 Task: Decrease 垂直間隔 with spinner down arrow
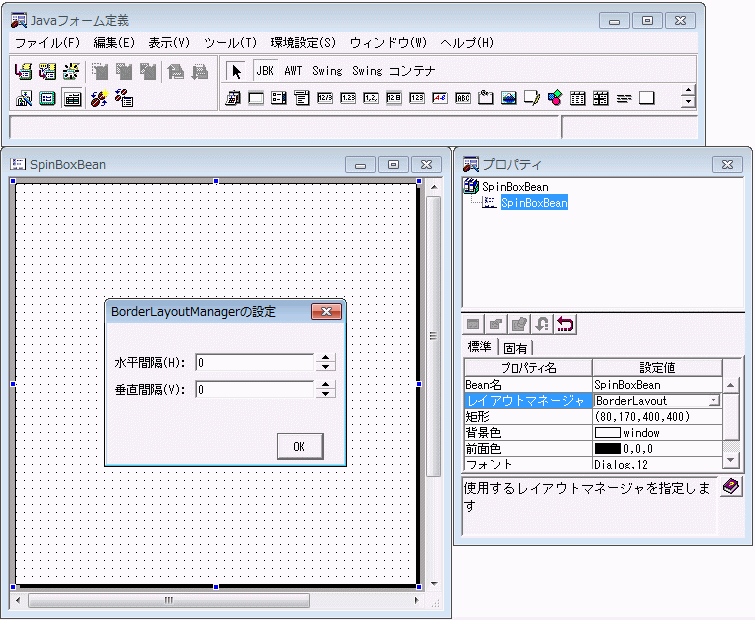pos(326,394)
